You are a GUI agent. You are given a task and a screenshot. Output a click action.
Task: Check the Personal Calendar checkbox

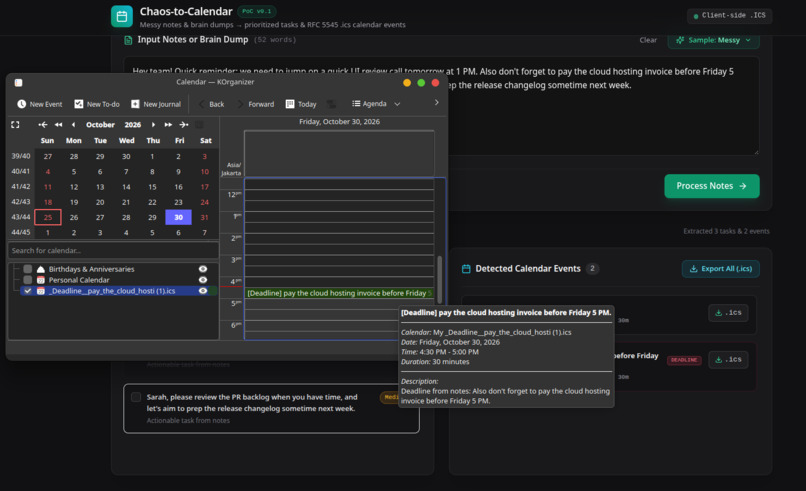pyautogui.click(x=28, y=280)
